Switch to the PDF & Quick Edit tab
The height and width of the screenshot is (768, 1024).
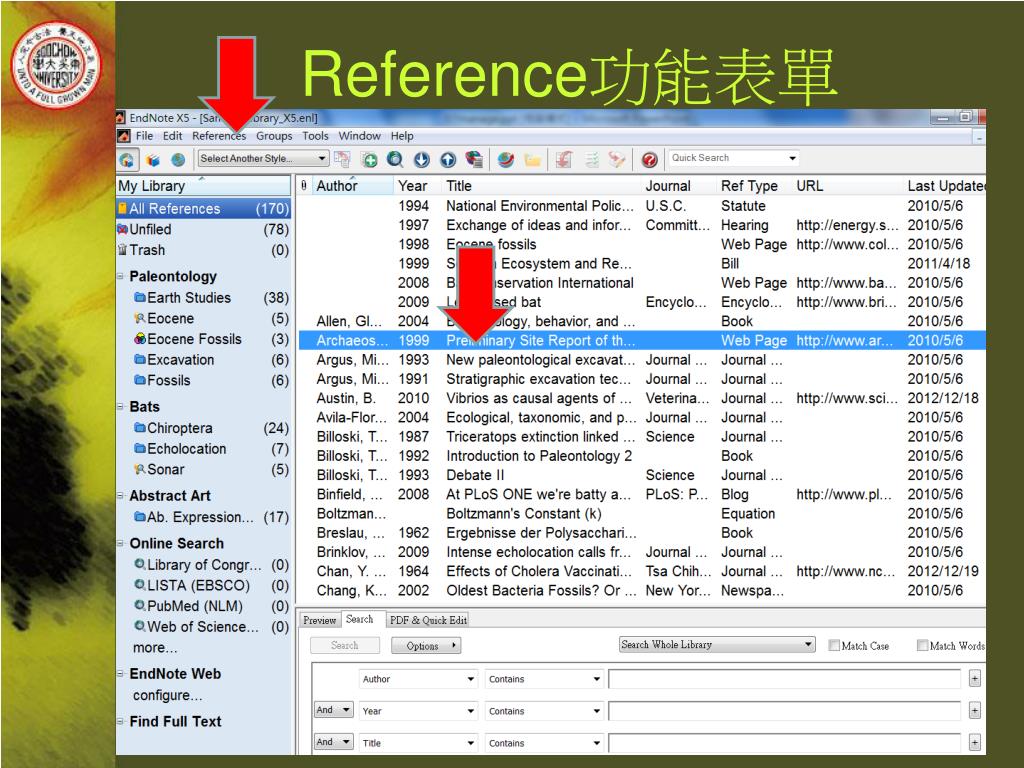428,620
